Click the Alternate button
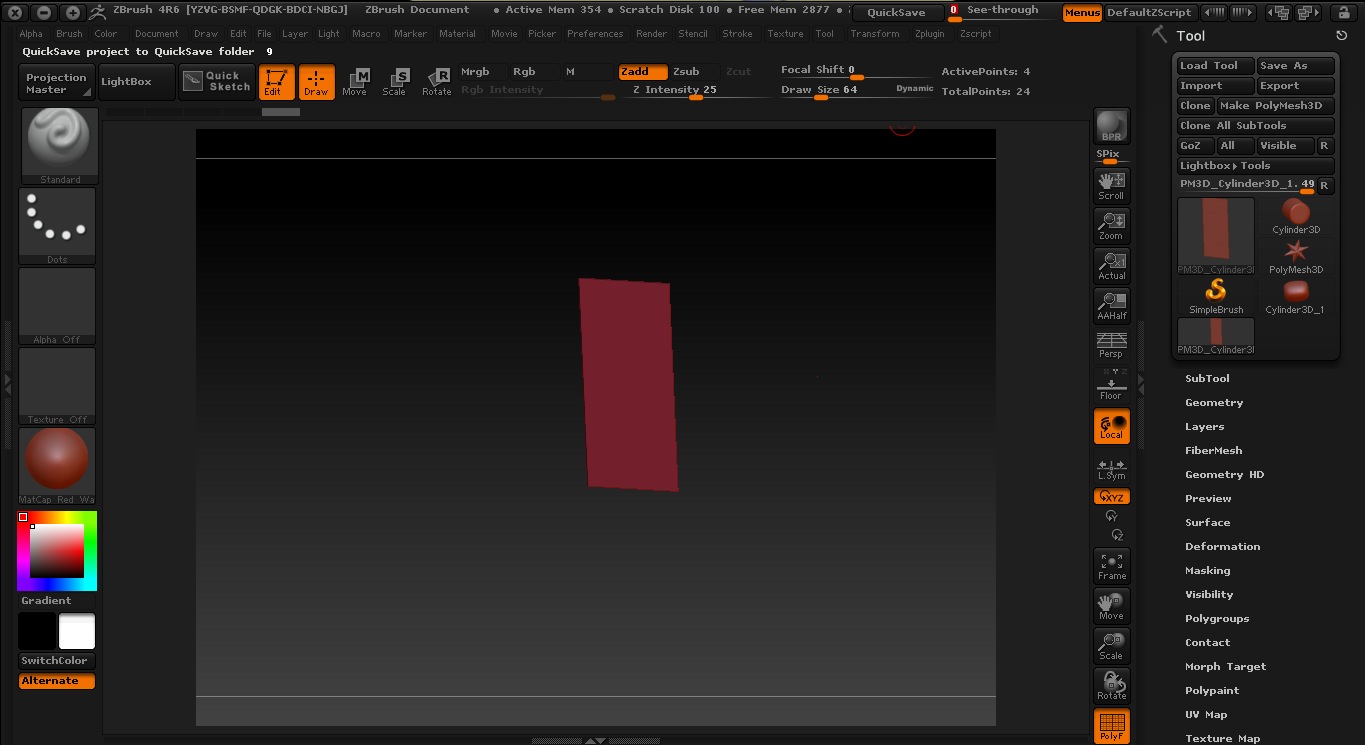The image size is (1365, 745). [57, 681]
